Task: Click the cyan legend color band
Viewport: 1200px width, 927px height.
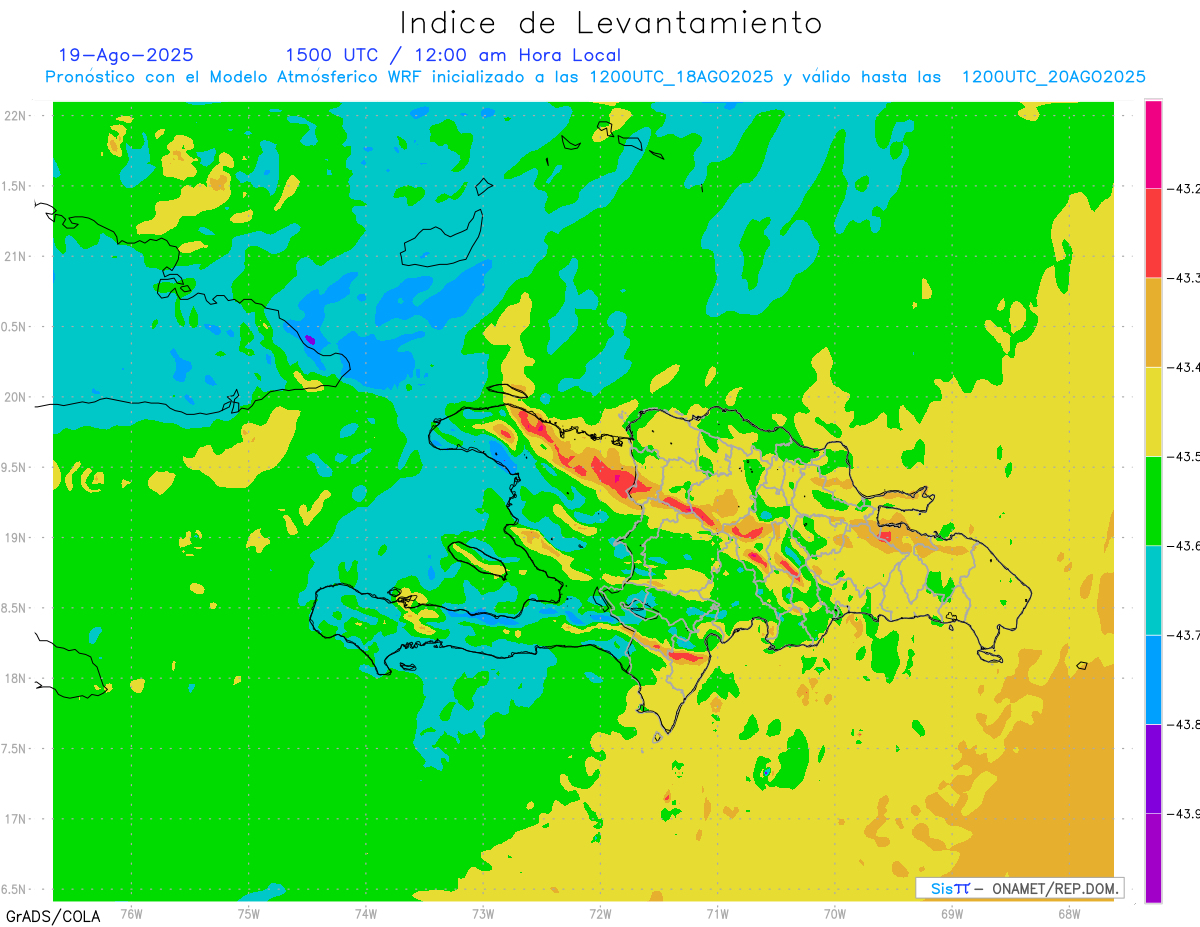Action: (1153, 590)
